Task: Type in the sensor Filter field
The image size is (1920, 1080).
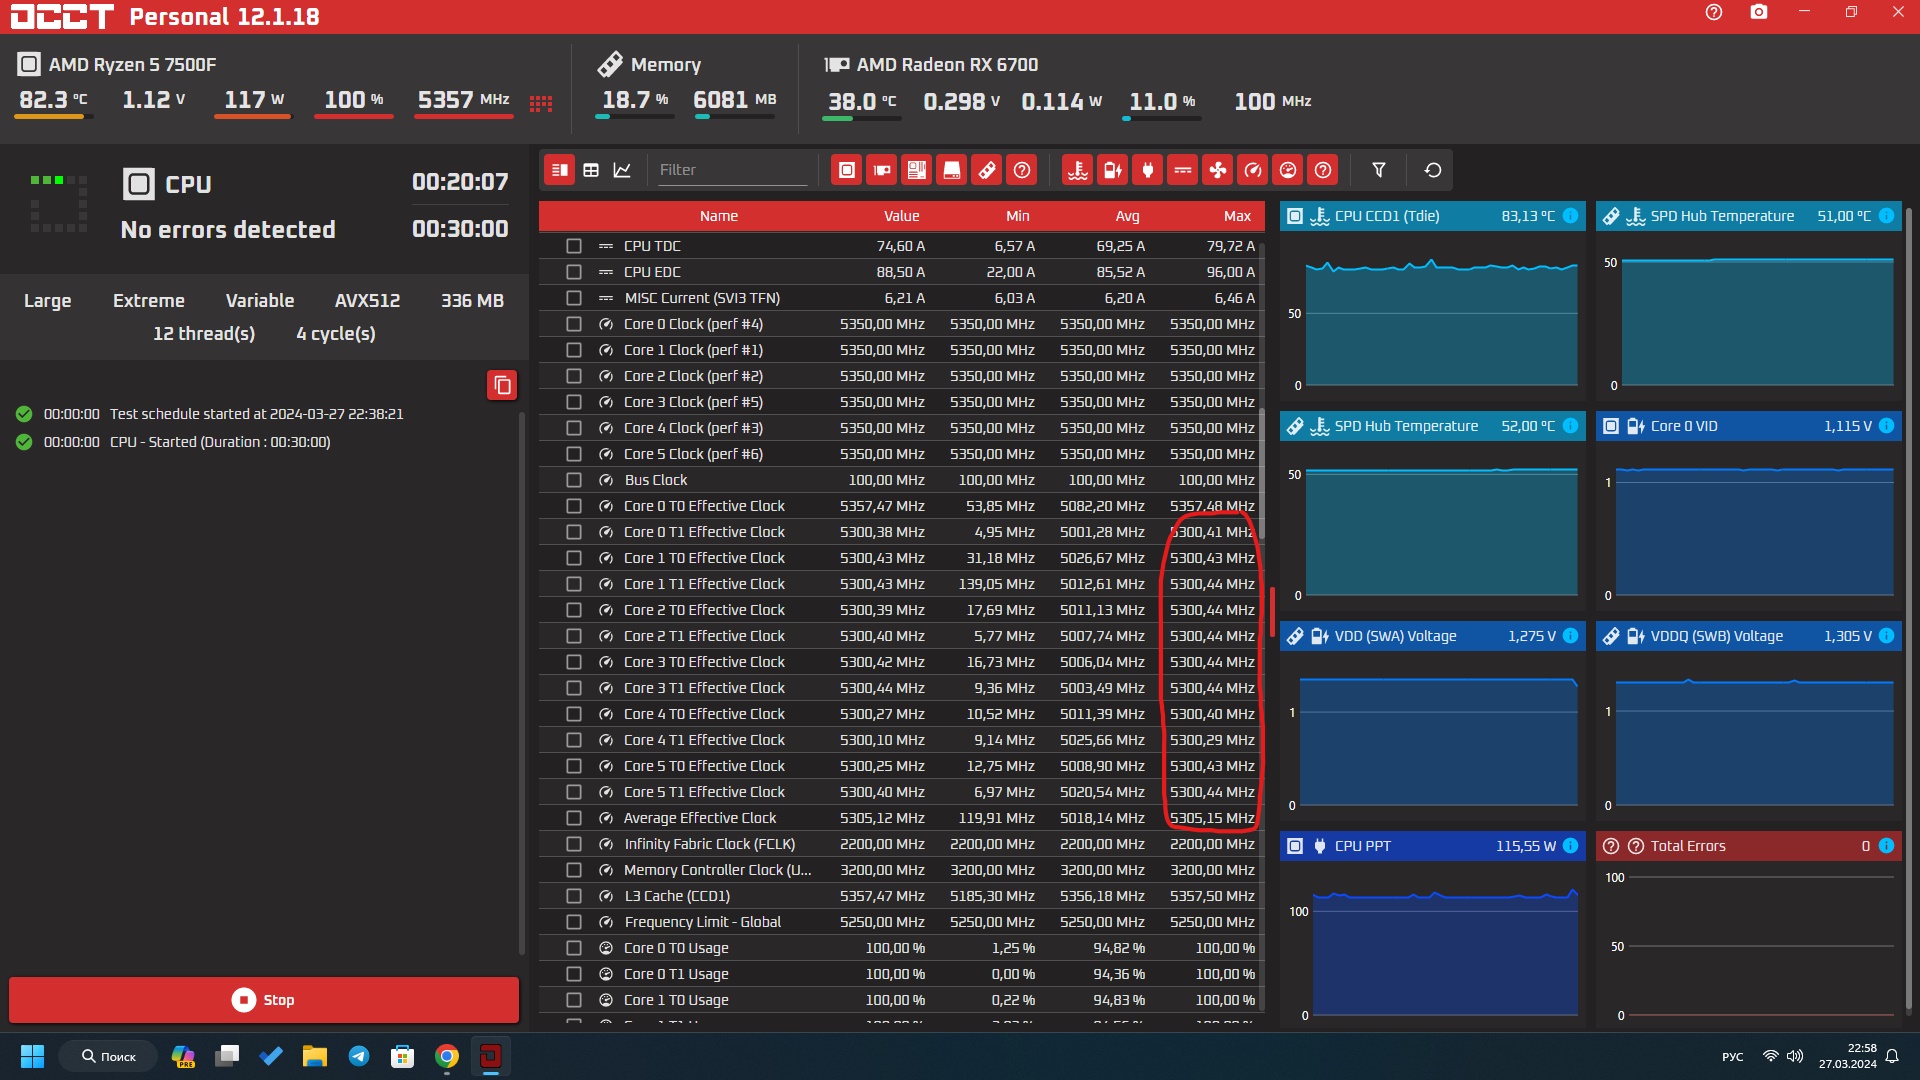Action: (x=730, y=170)
